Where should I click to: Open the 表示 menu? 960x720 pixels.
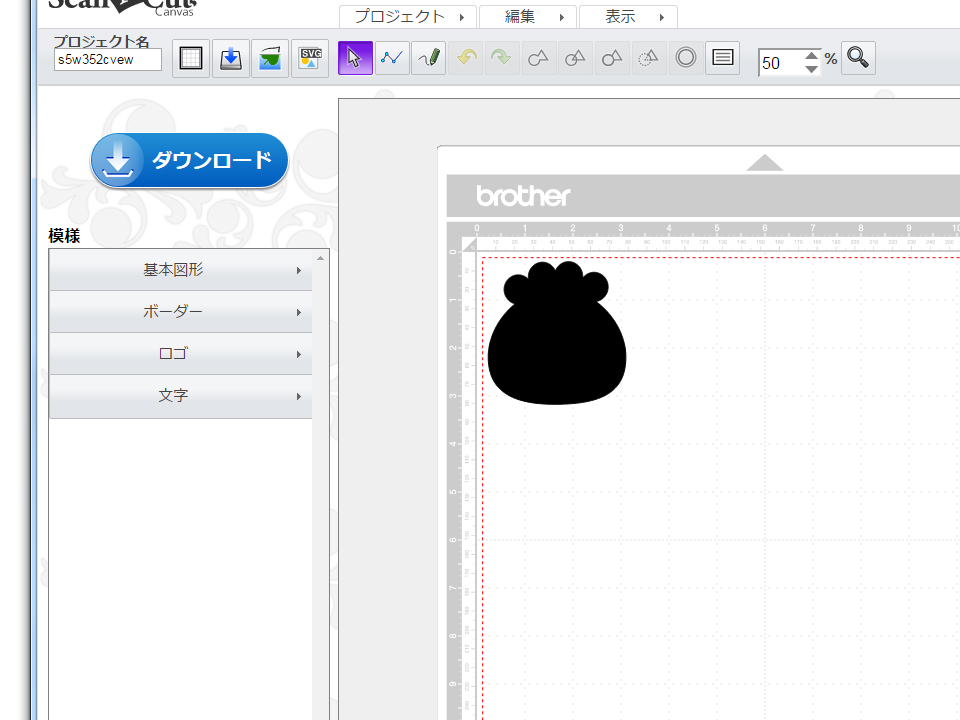[x=628, y=17]
